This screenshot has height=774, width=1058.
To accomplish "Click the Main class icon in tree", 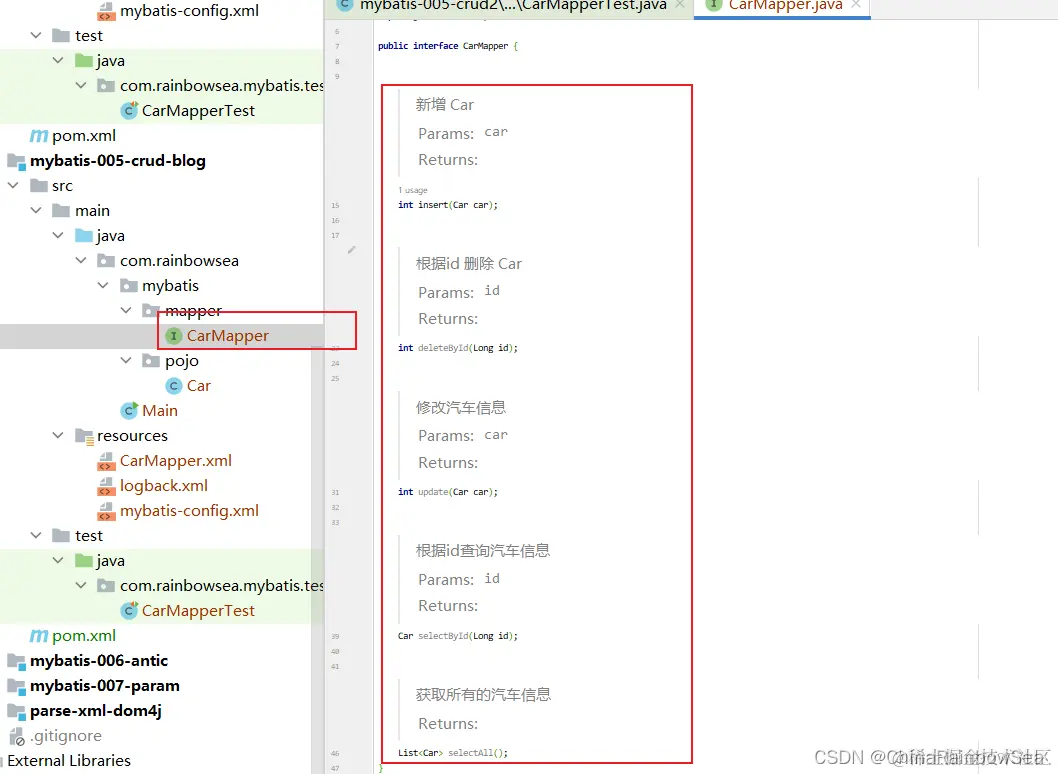I will click(129, 410).
